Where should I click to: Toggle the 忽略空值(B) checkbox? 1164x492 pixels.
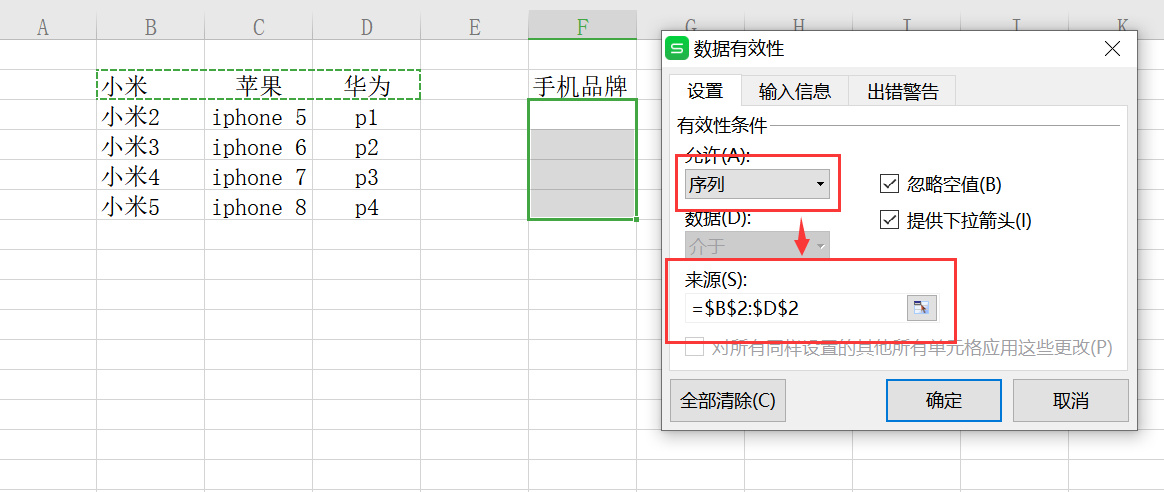pos(889,184)
